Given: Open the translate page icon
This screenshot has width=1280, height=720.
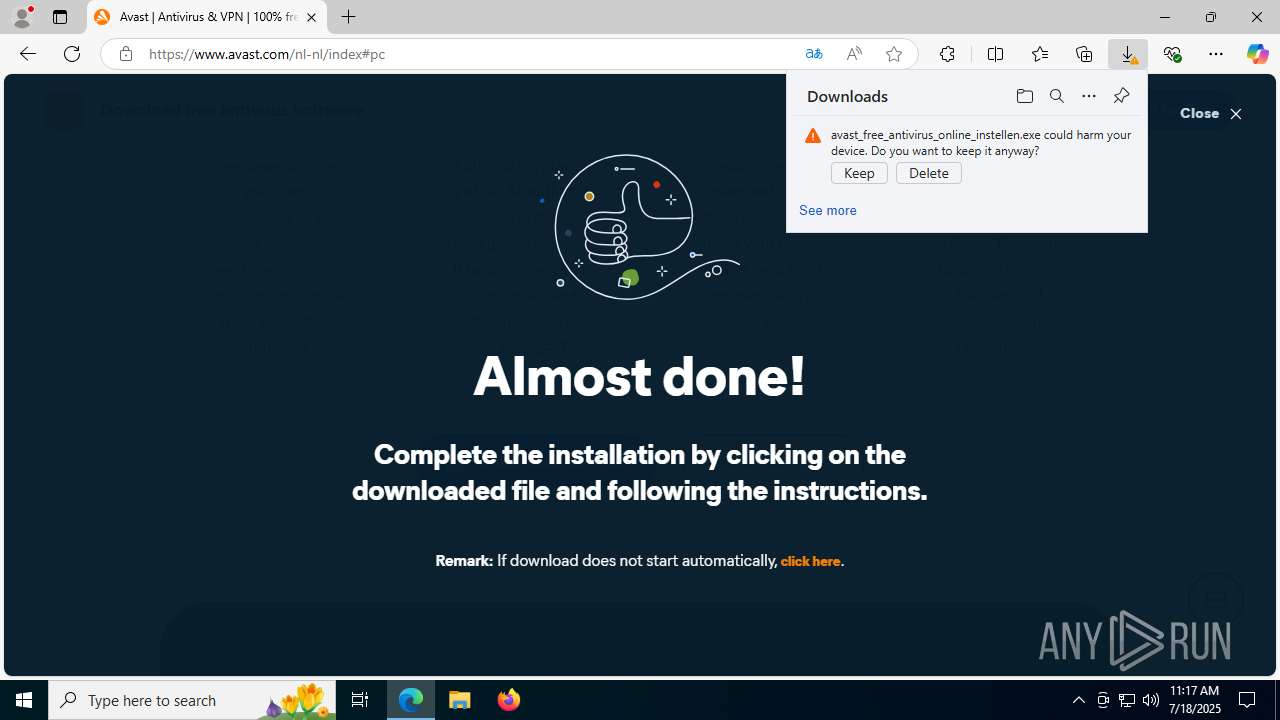Looking at the screenshot, I should tap(814, 54).
